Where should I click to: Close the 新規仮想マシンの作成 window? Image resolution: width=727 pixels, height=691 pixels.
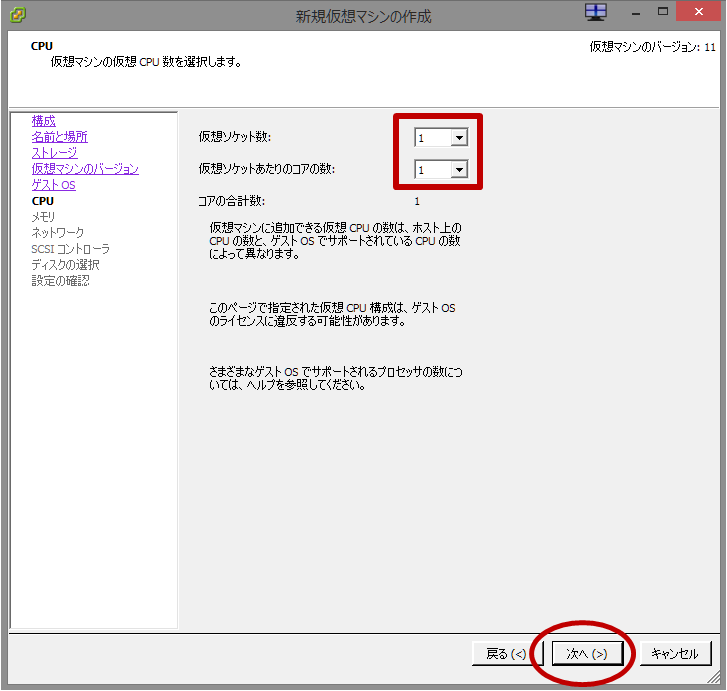tap(699, 12)
